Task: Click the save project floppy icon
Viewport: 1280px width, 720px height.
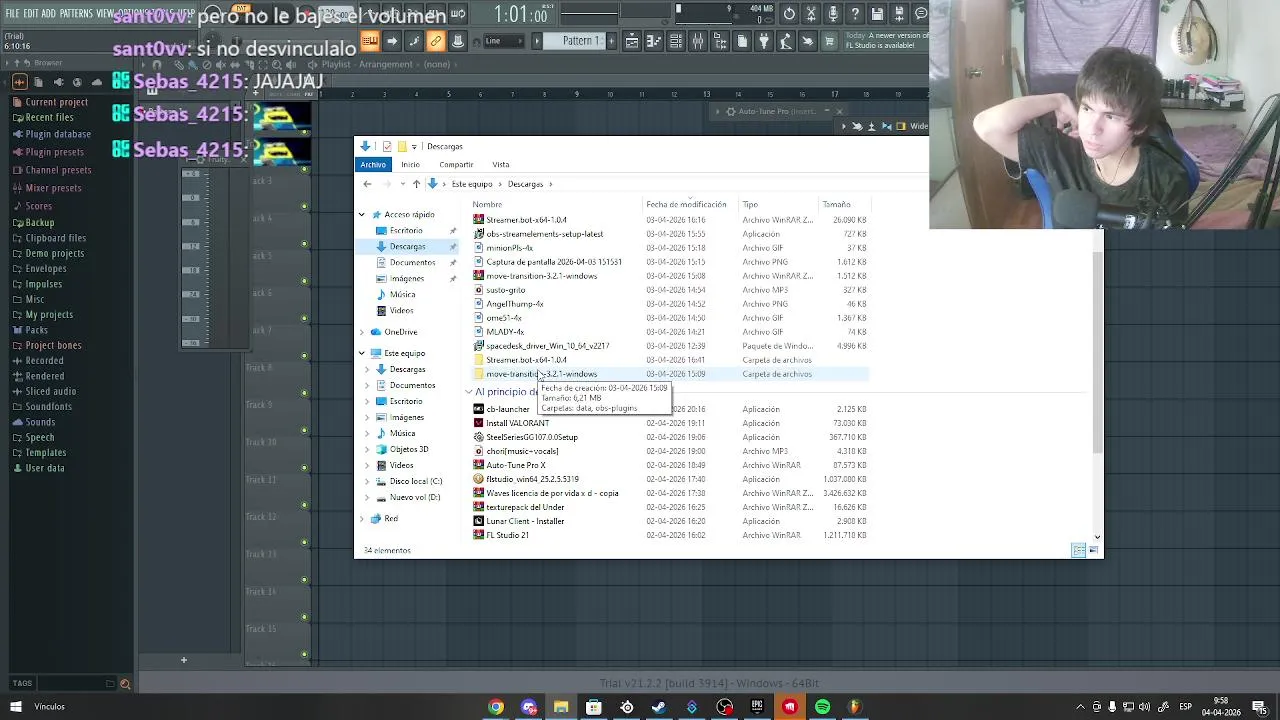Action: click(877, 13)
